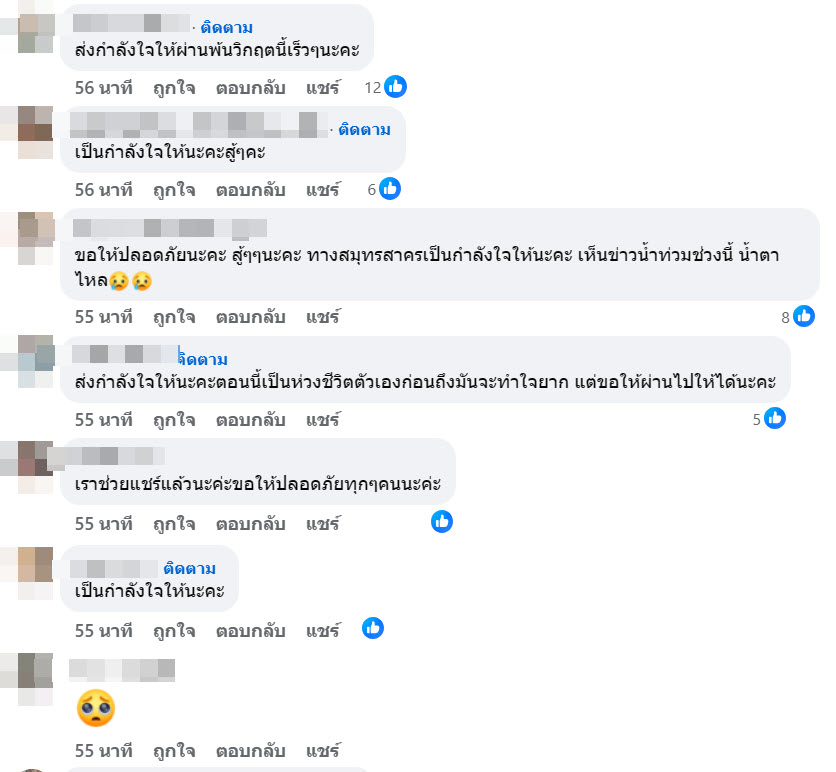Like the 'เราช่วยแชร์แล้วนะคะ' comment via ถูกใจ
836x772 pixels.
[x=174, y=523]
